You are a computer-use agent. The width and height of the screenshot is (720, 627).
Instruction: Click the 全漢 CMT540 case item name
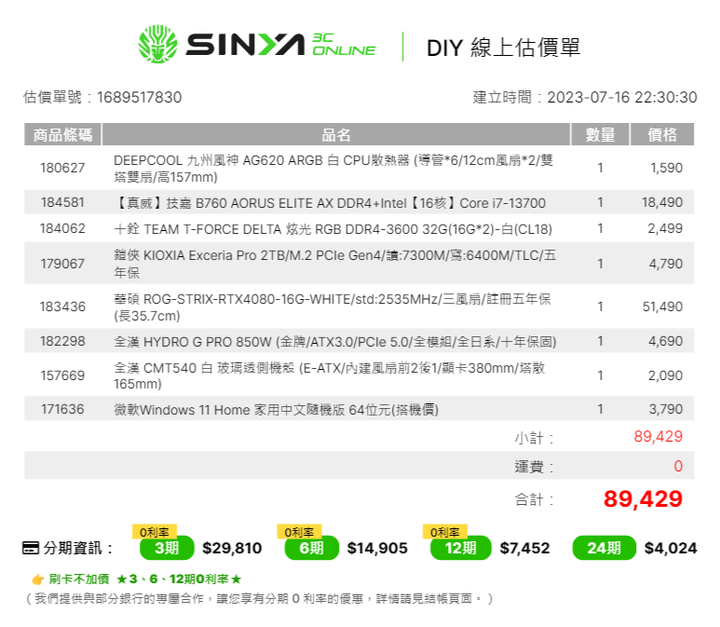click(x=329, y=376)
